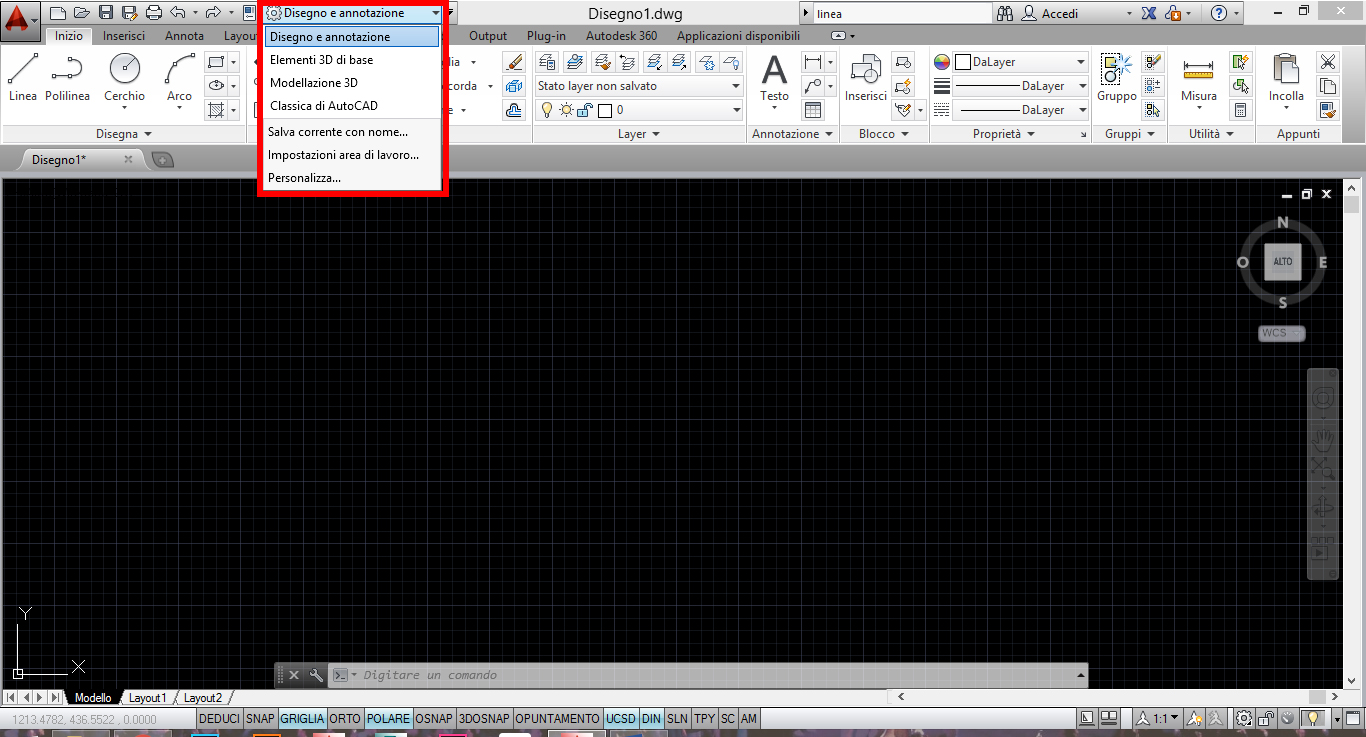
Task: Enable ORTO mode in status bar
Action: tap(345, 719)
